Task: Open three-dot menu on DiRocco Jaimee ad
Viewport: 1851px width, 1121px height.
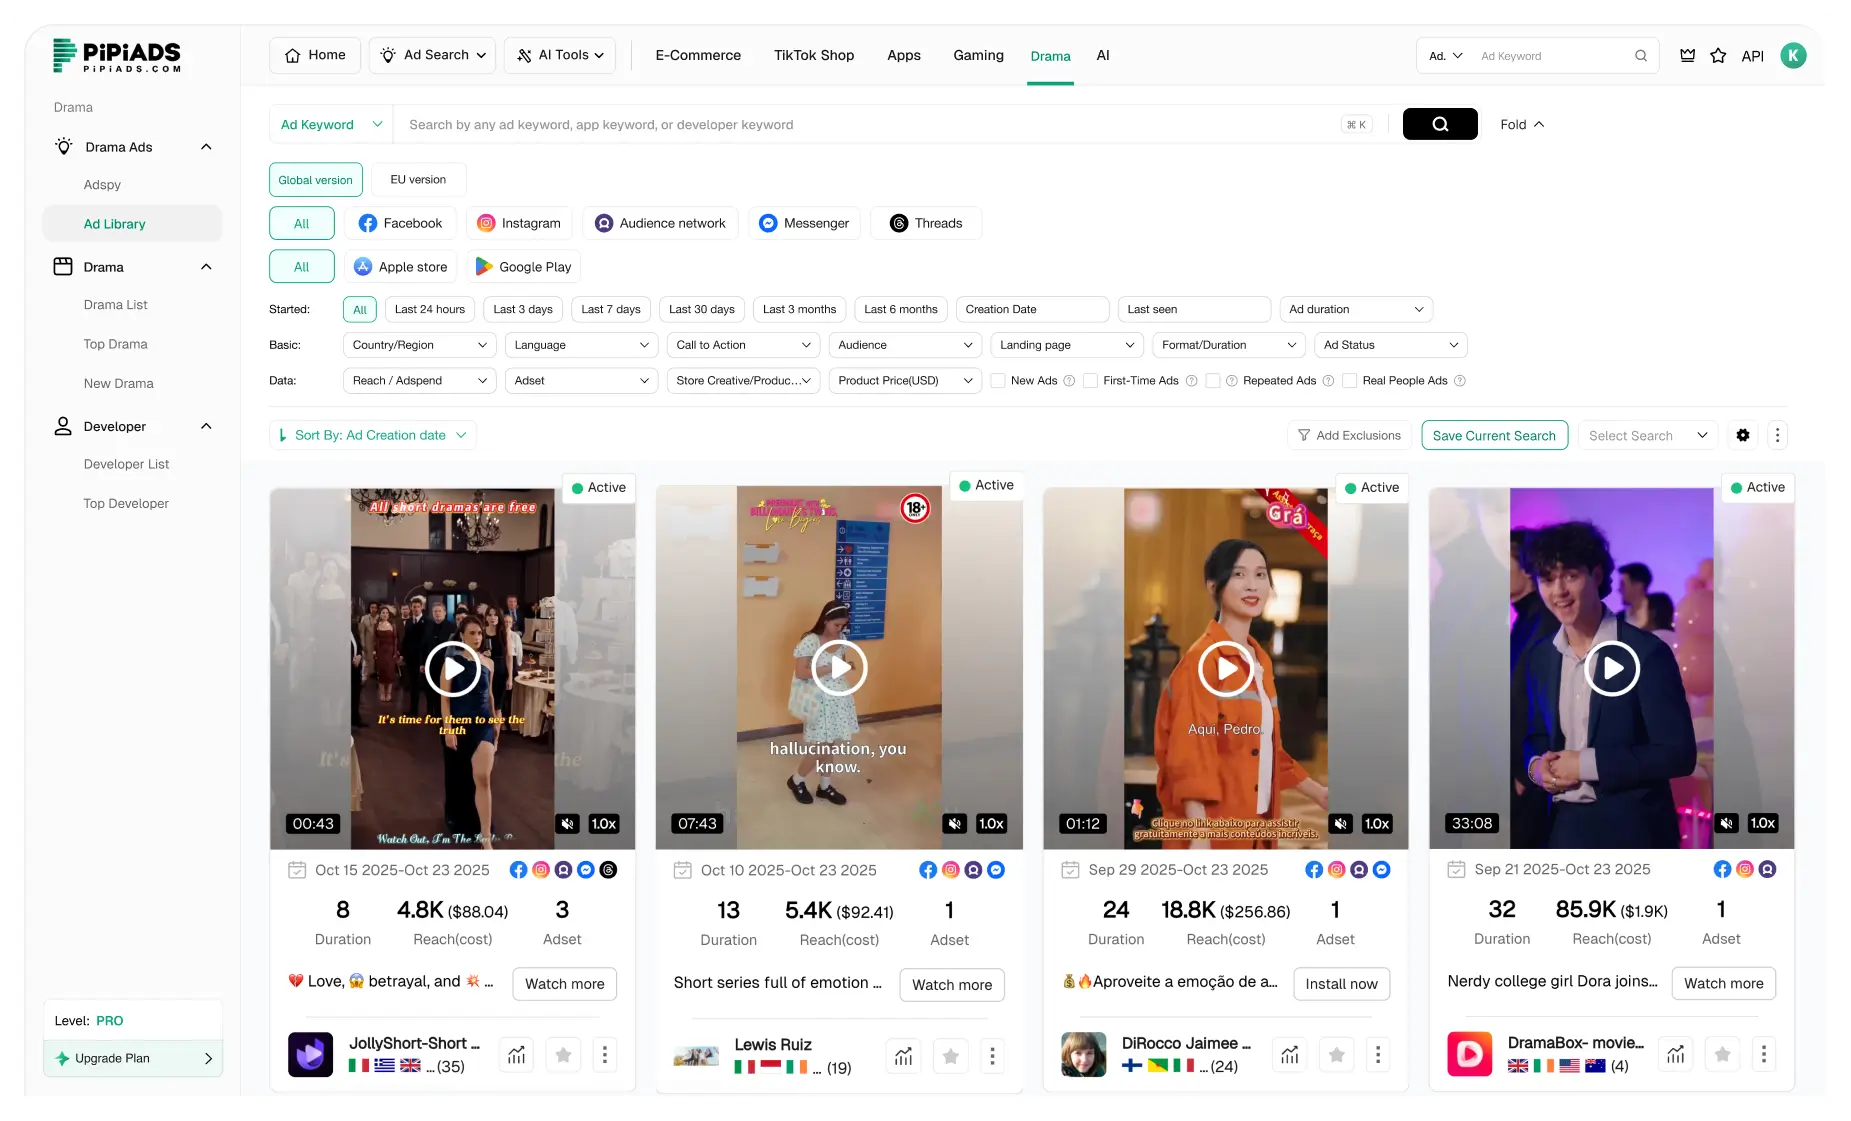Action: [x=1378, y=1055]
